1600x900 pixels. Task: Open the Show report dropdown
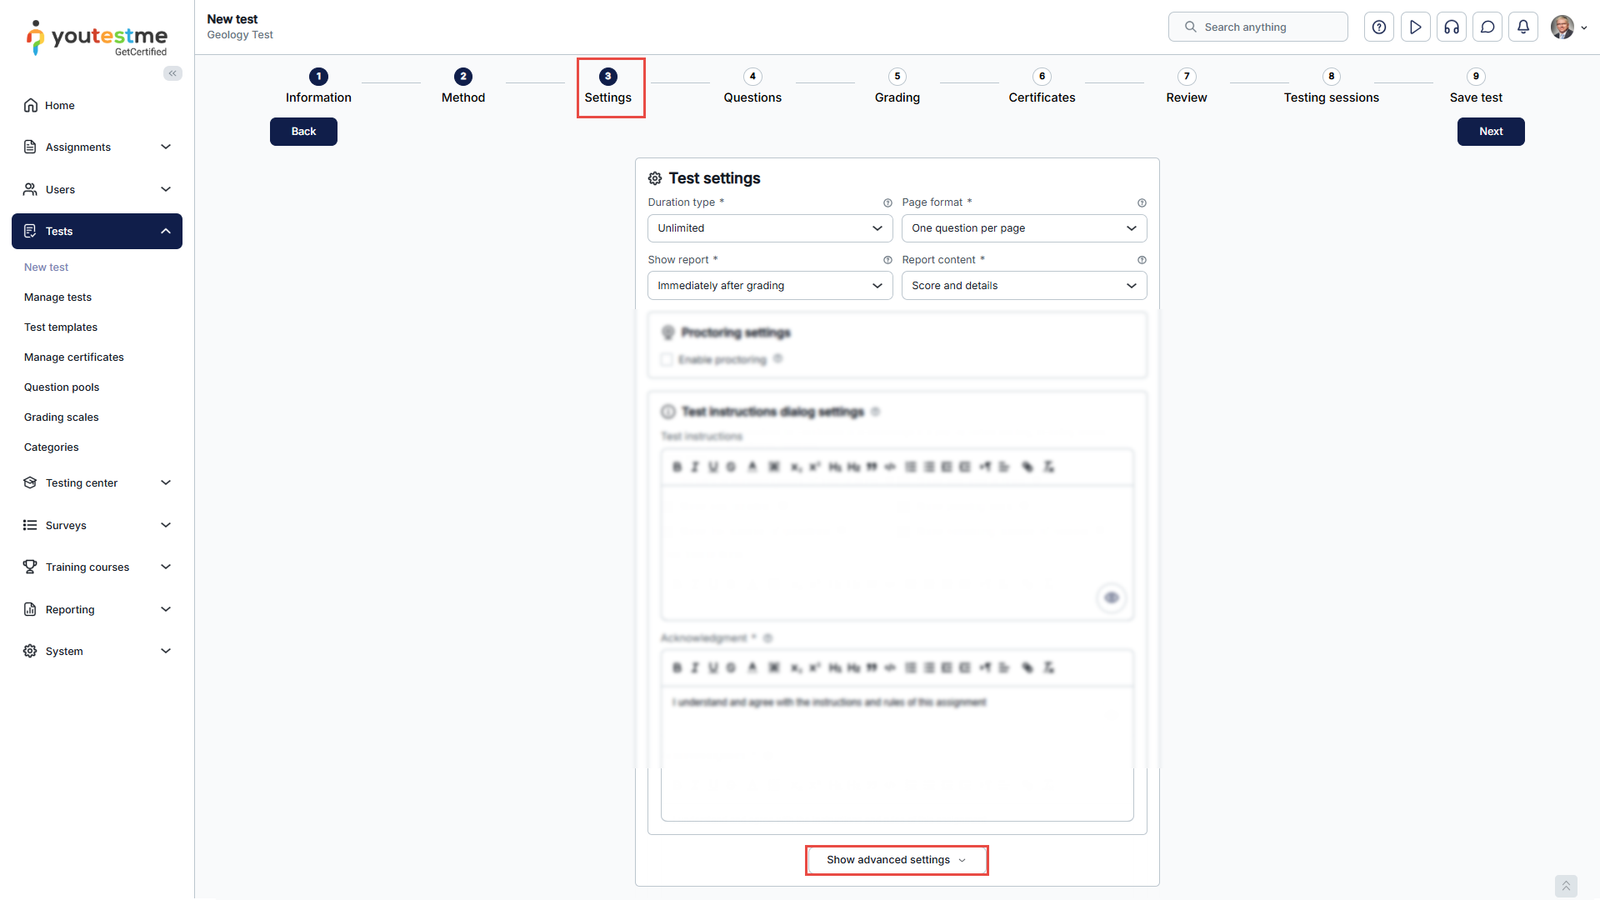[x=769, y=286]
